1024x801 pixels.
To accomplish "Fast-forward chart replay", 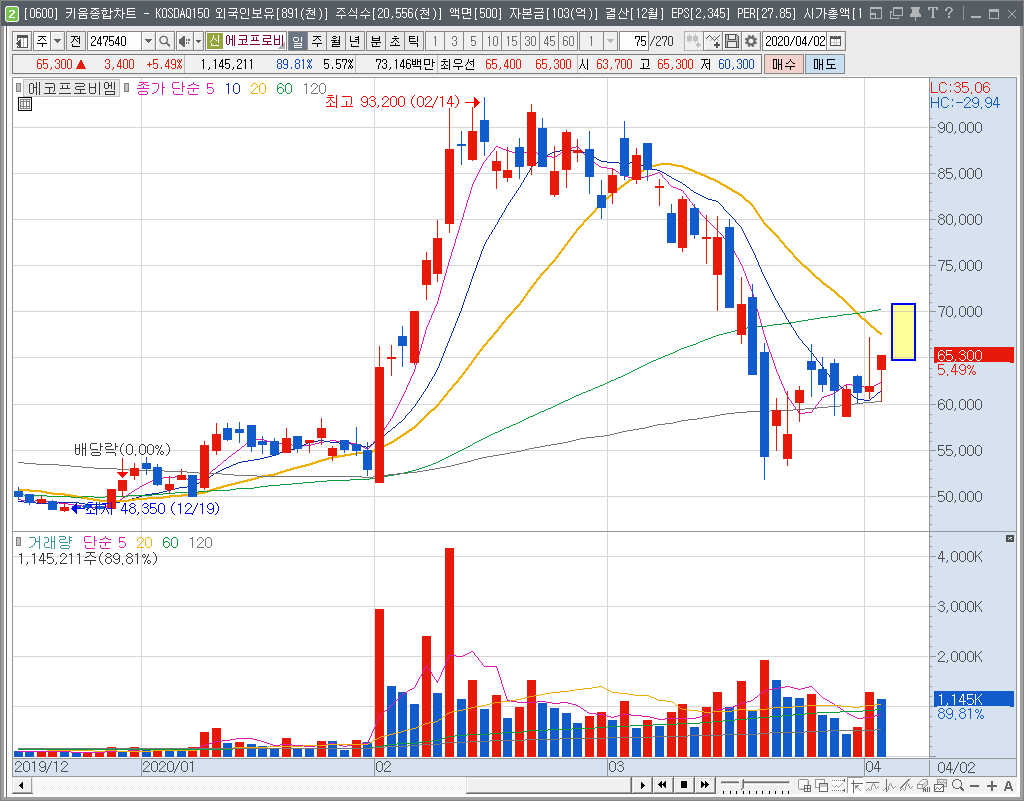I will (x=705, y=785).
